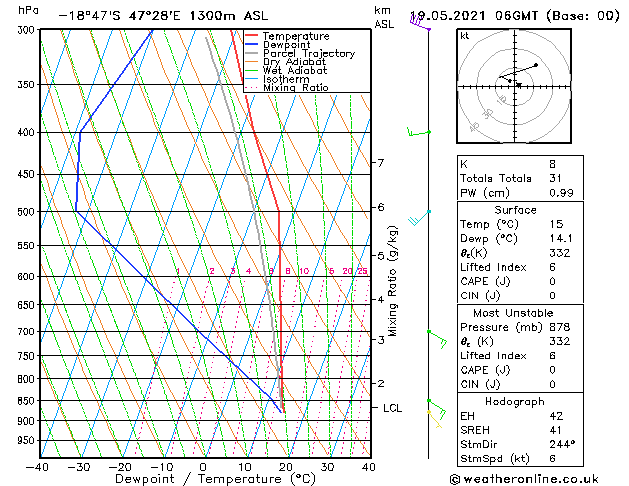Select the Temperature legend label
629x486 pixels.
296,36
